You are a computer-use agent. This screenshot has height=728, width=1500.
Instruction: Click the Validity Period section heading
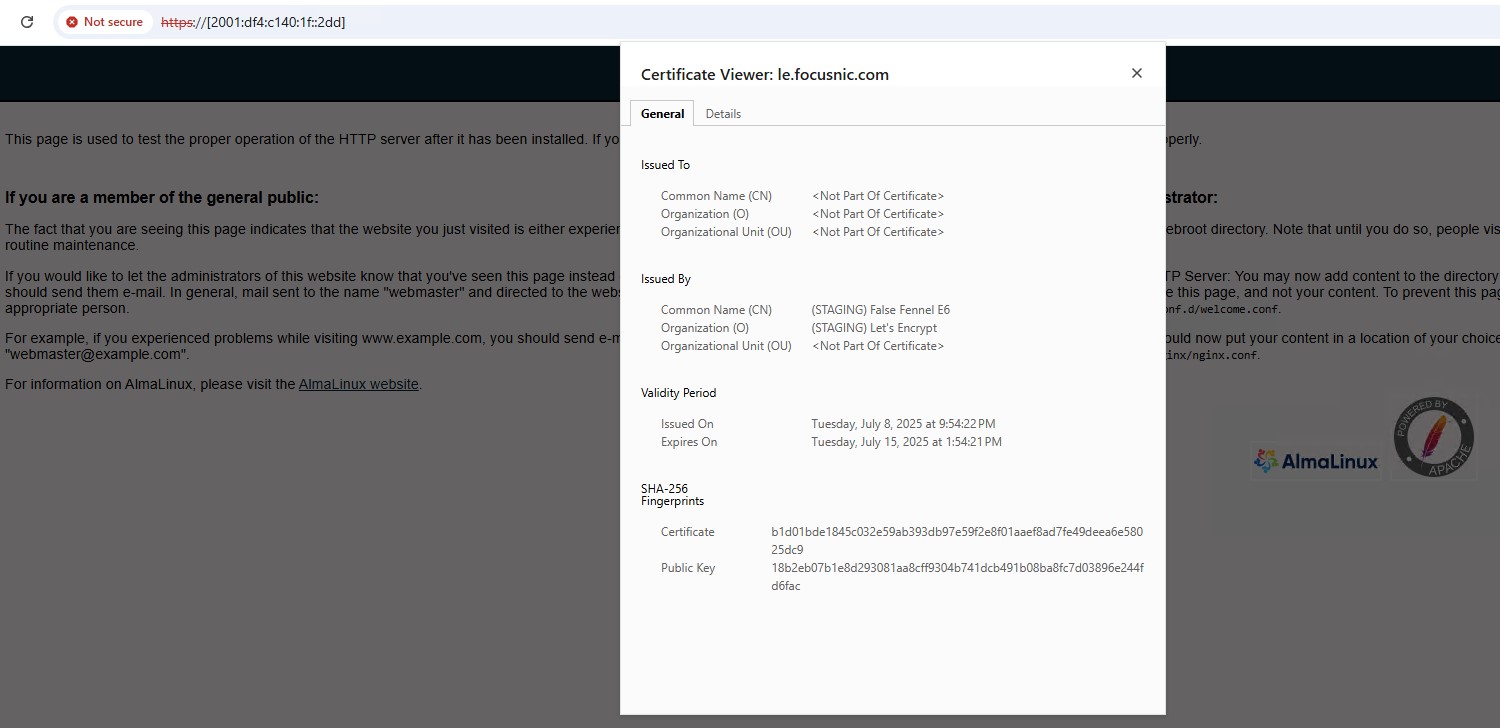click(x=678, y=393)
